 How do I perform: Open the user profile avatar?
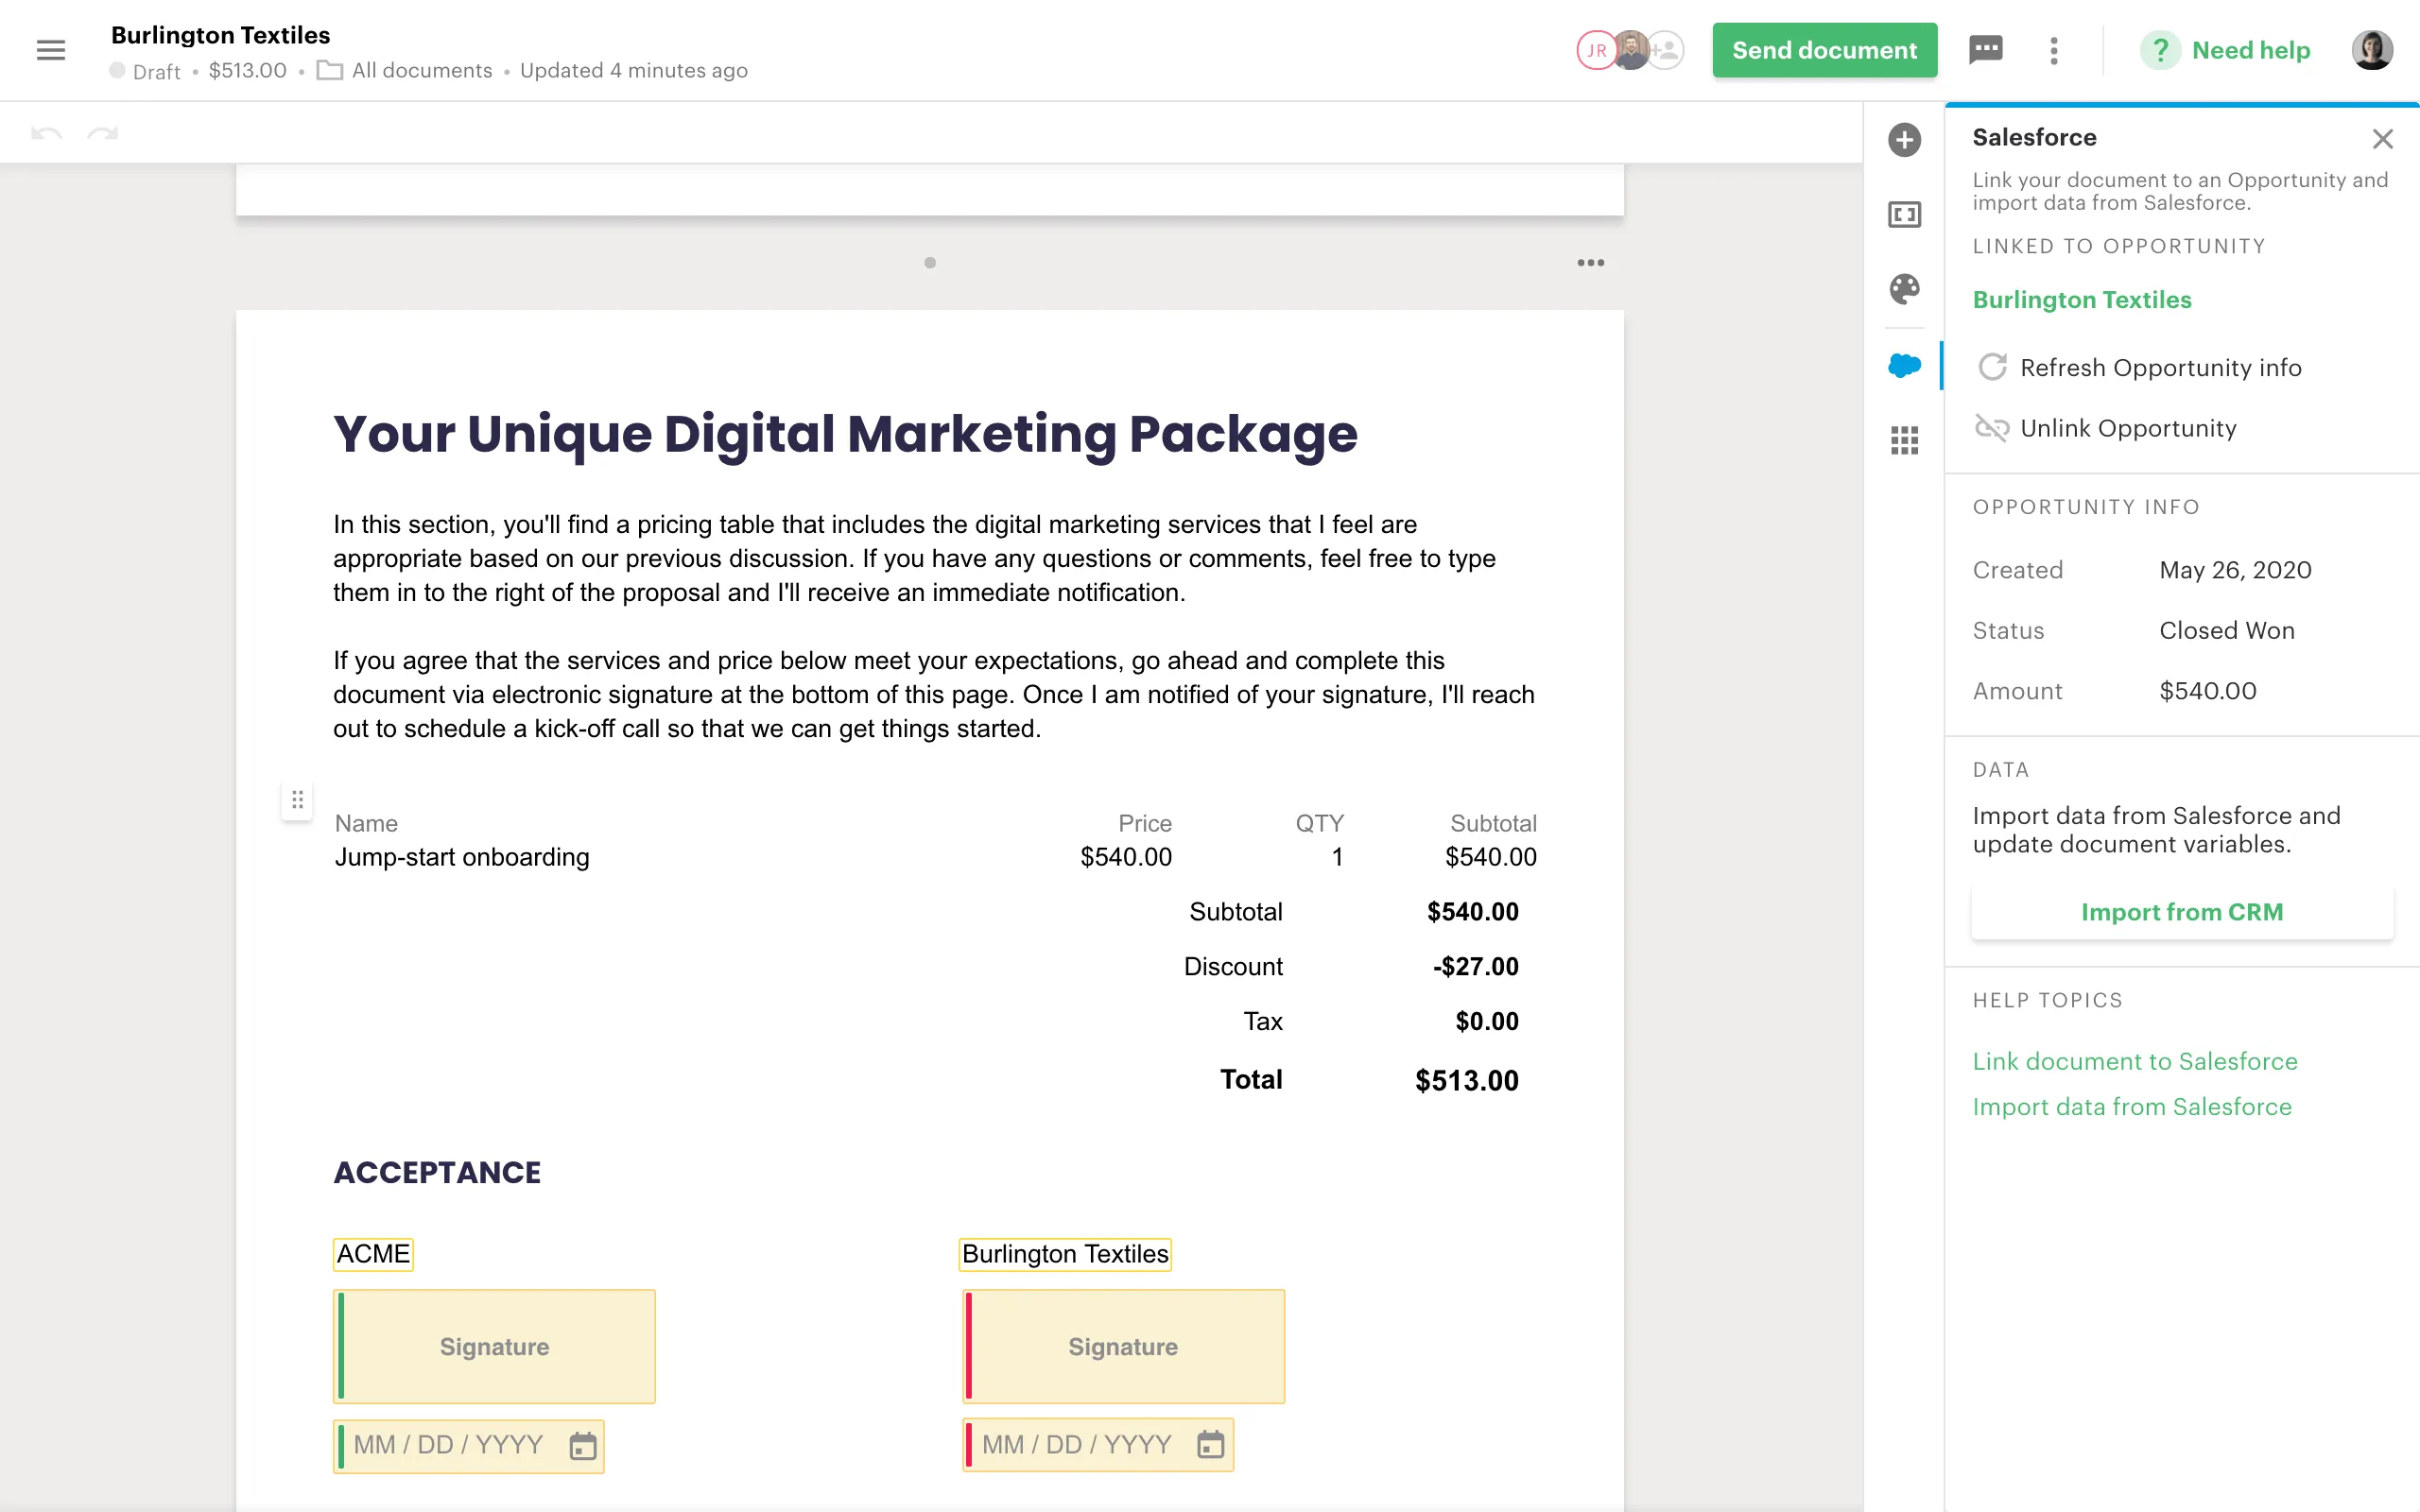[2372, 50]
